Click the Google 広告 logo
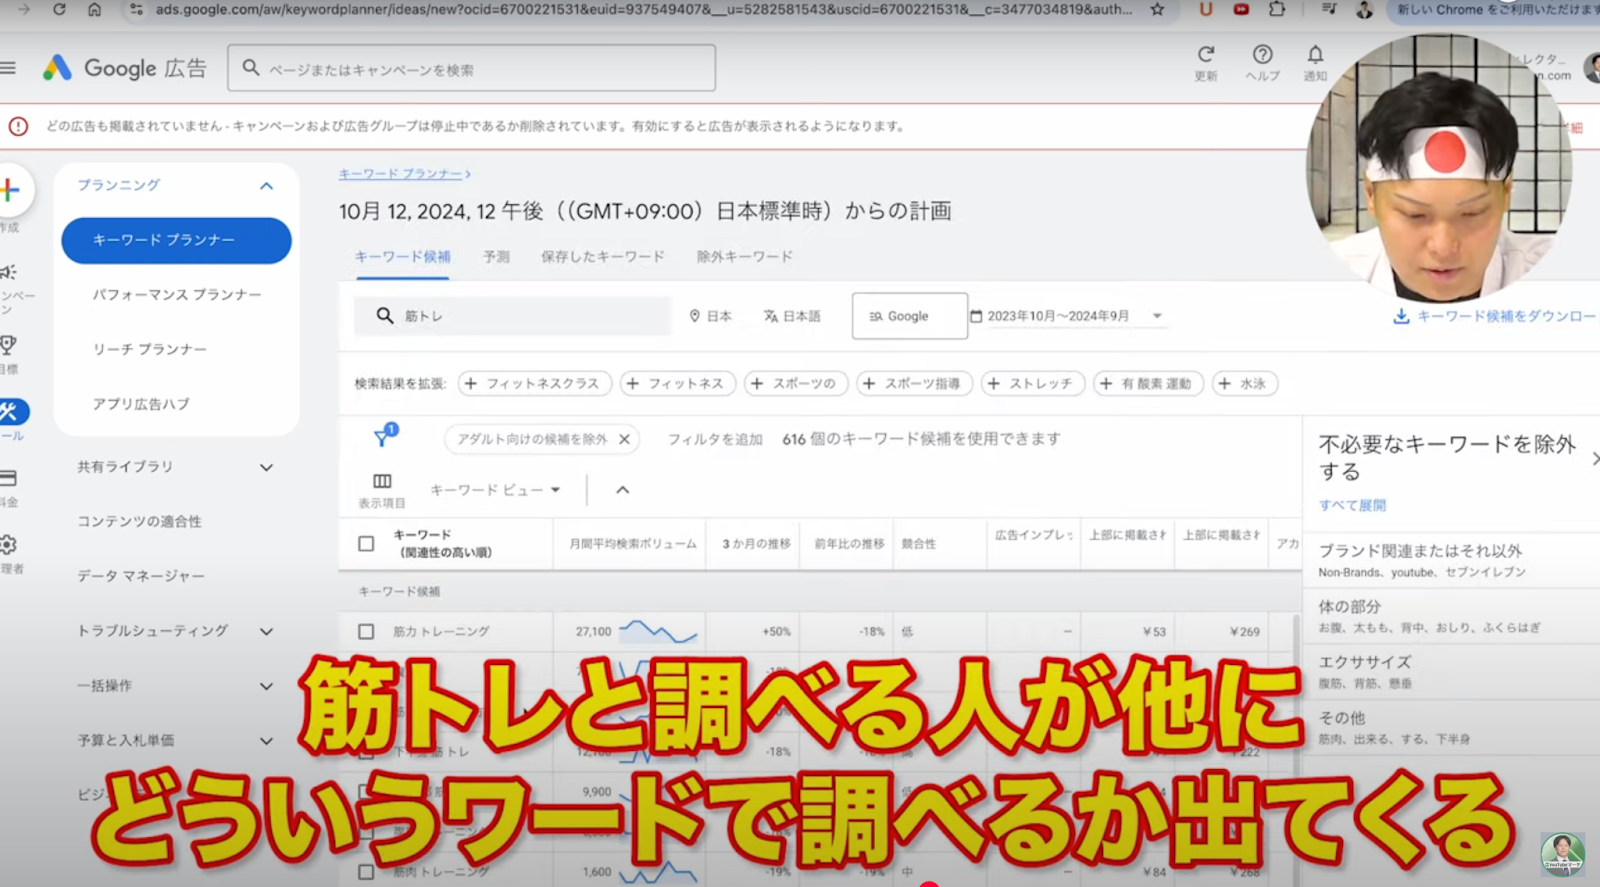Viewport: 1600px width, 887px height. point(125,68)
